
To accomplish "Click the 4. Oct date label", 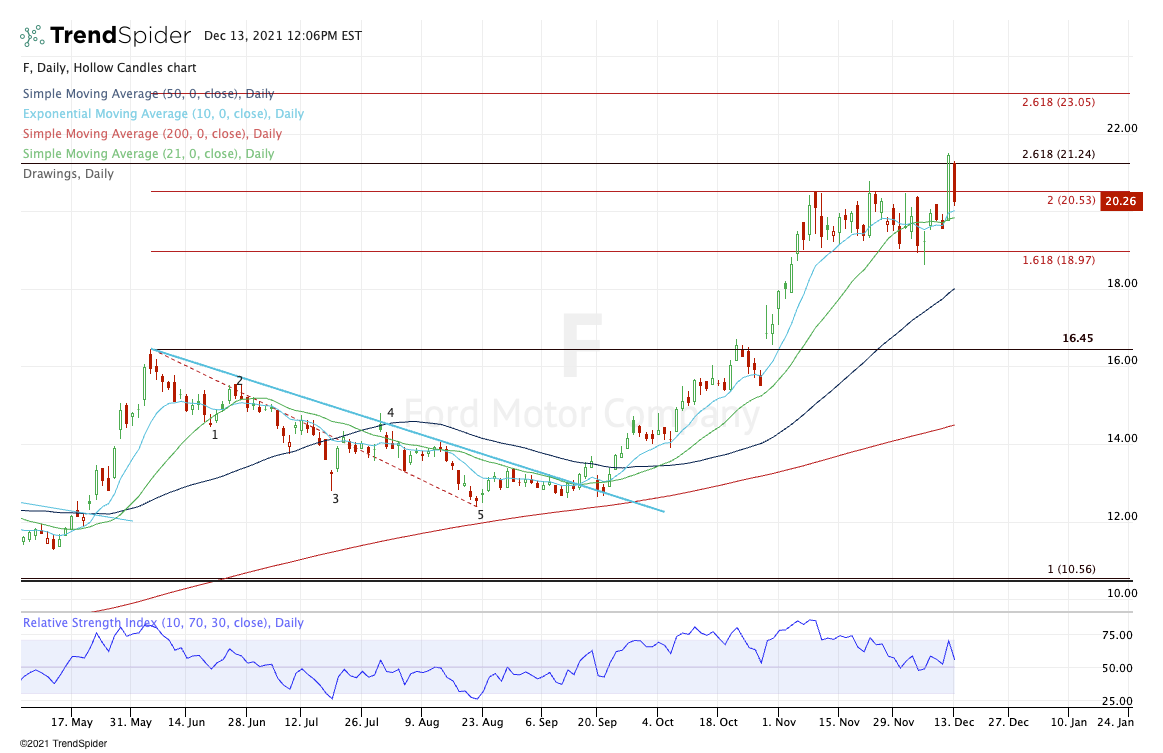I will tap(658, 723).
